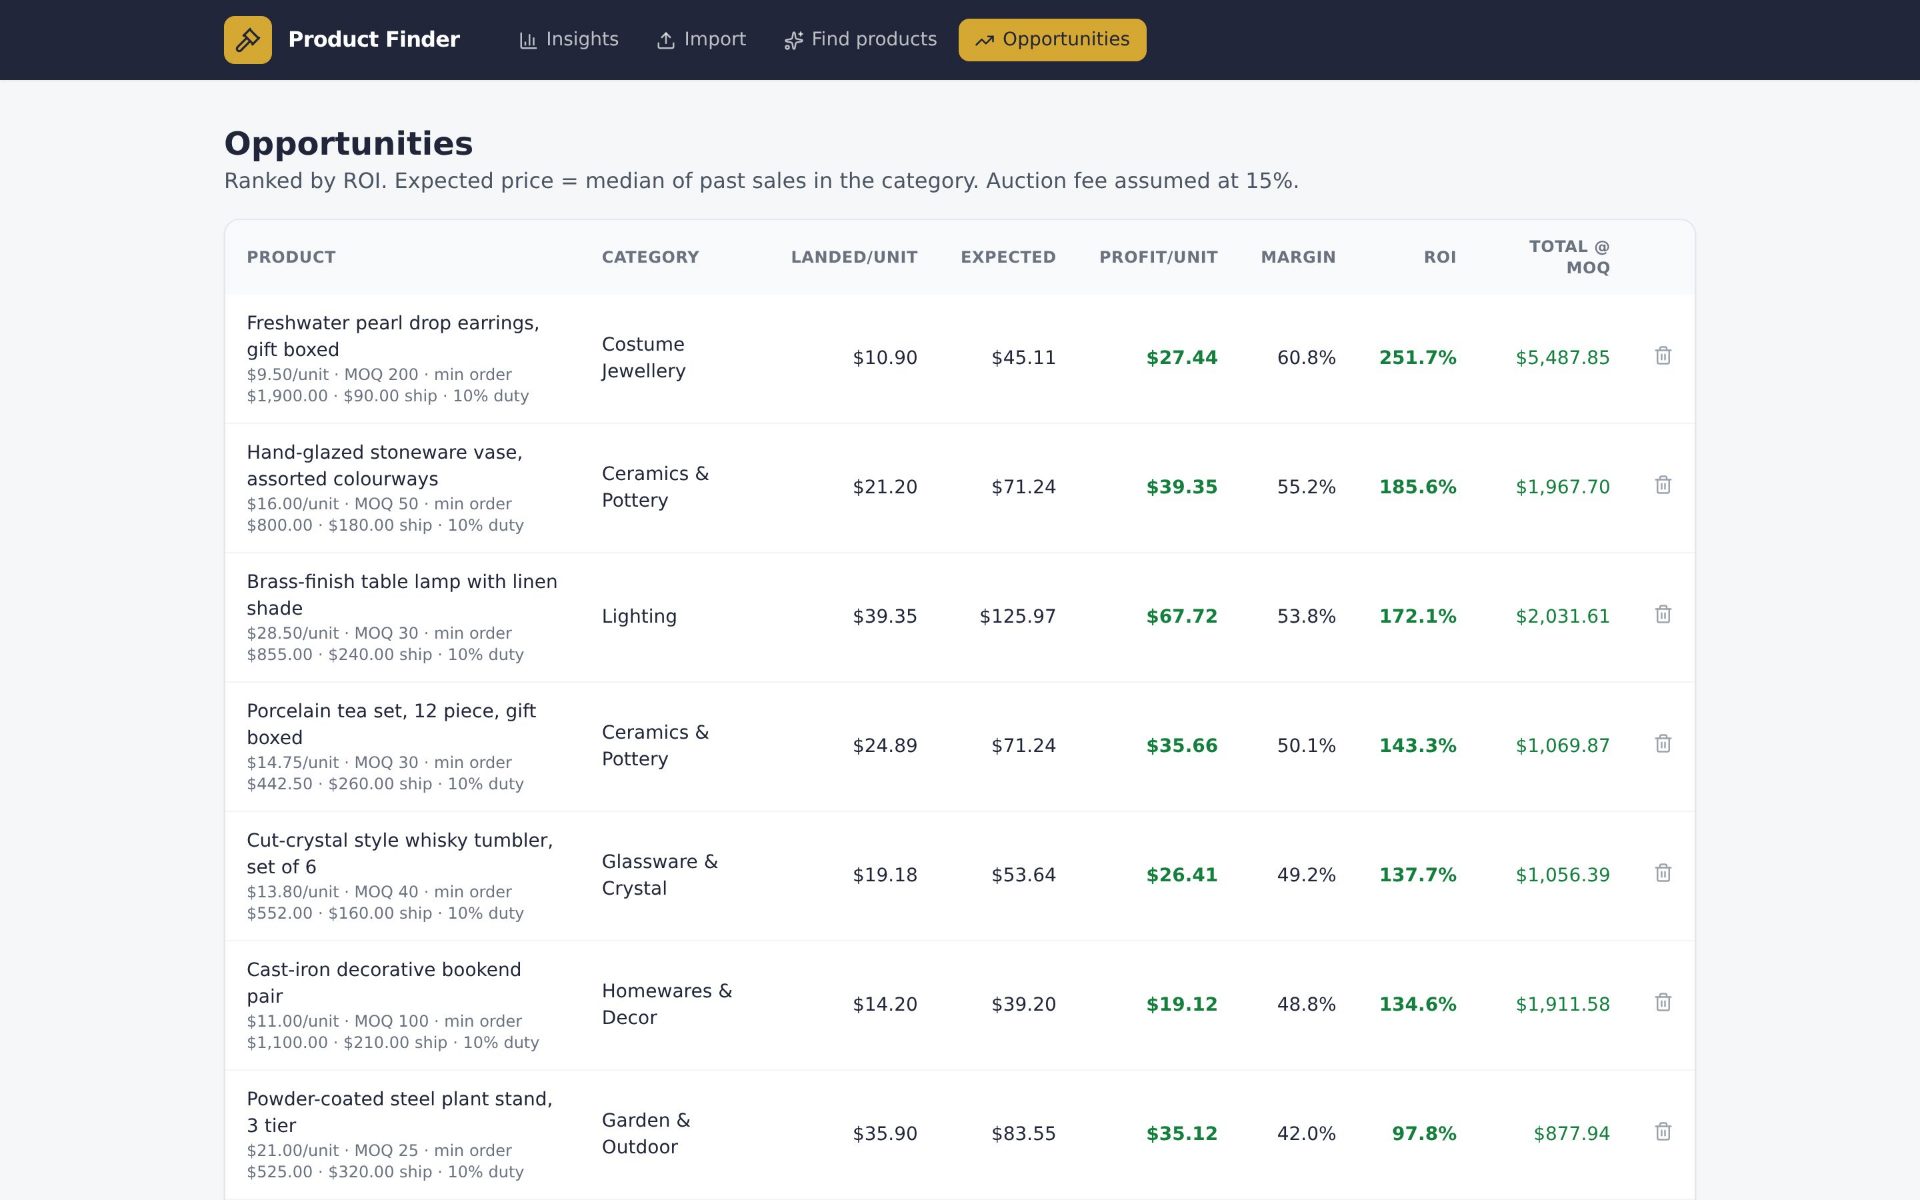Select the Cast-iron decorative bookend pair name
1920x1200 pixels.
pos(384,983)
